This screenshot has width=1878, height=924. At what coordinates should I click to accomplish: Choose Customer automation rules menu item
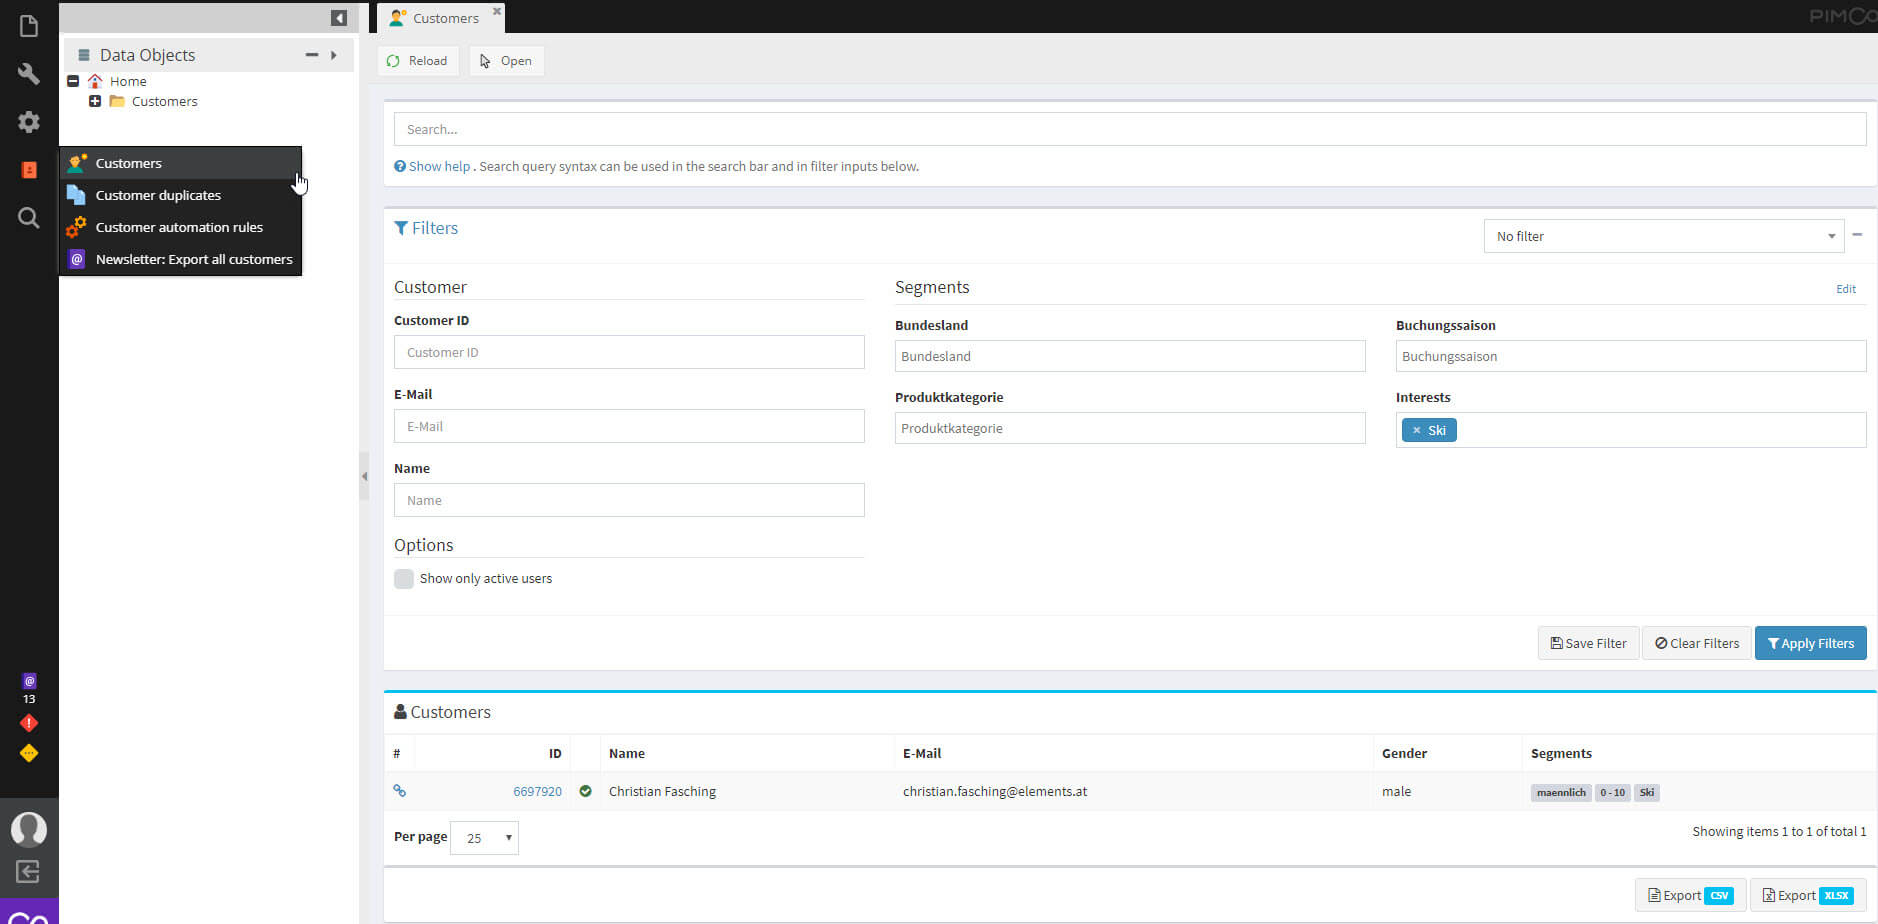[179, 227]
